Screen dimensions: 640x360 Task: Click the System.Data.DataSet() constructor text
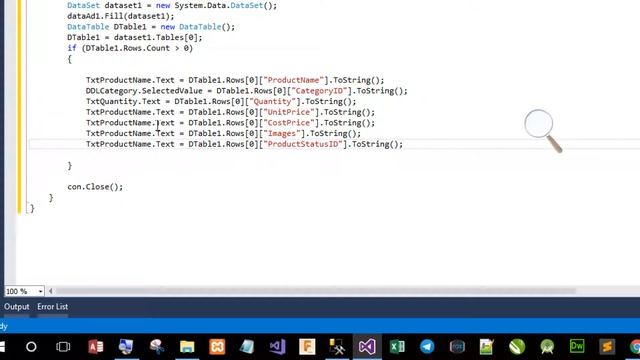(226, 6)
